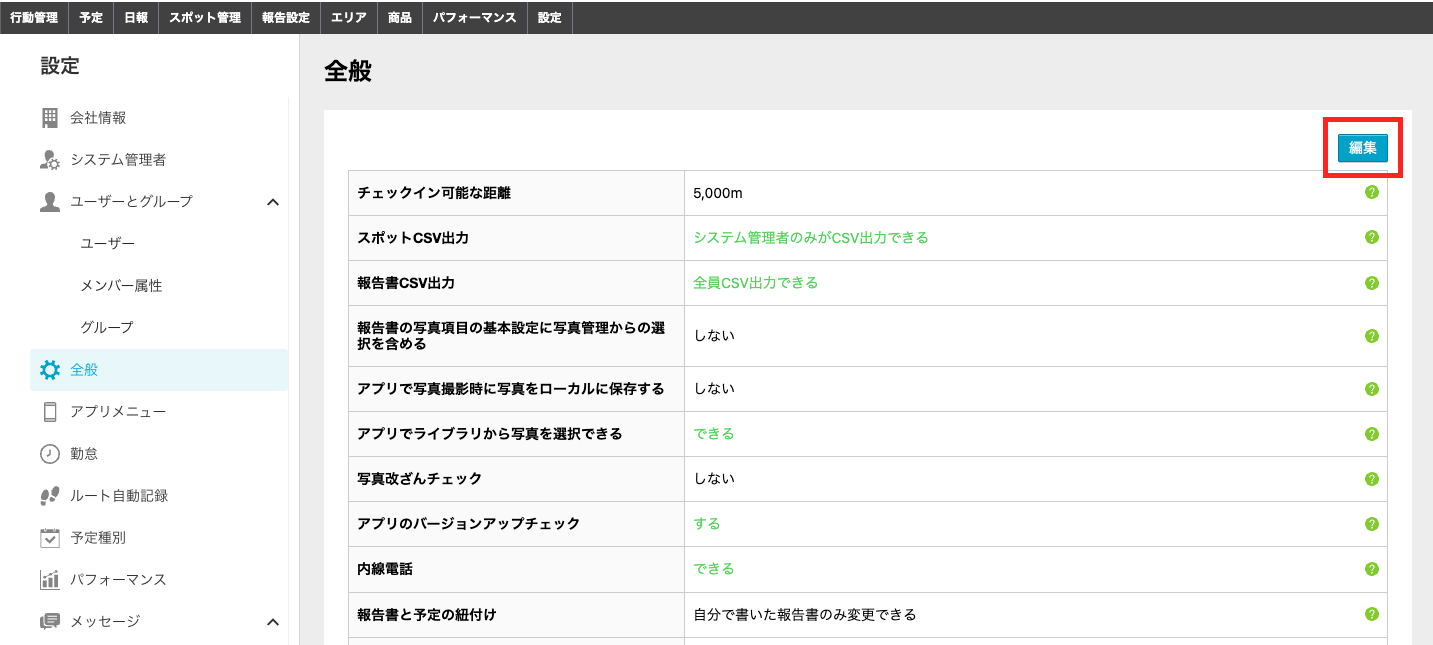The height and width of the screenshot is (645, 1433).
Task: Click システム管理者のみがCSV出力できる value
Action: [811, 238]
